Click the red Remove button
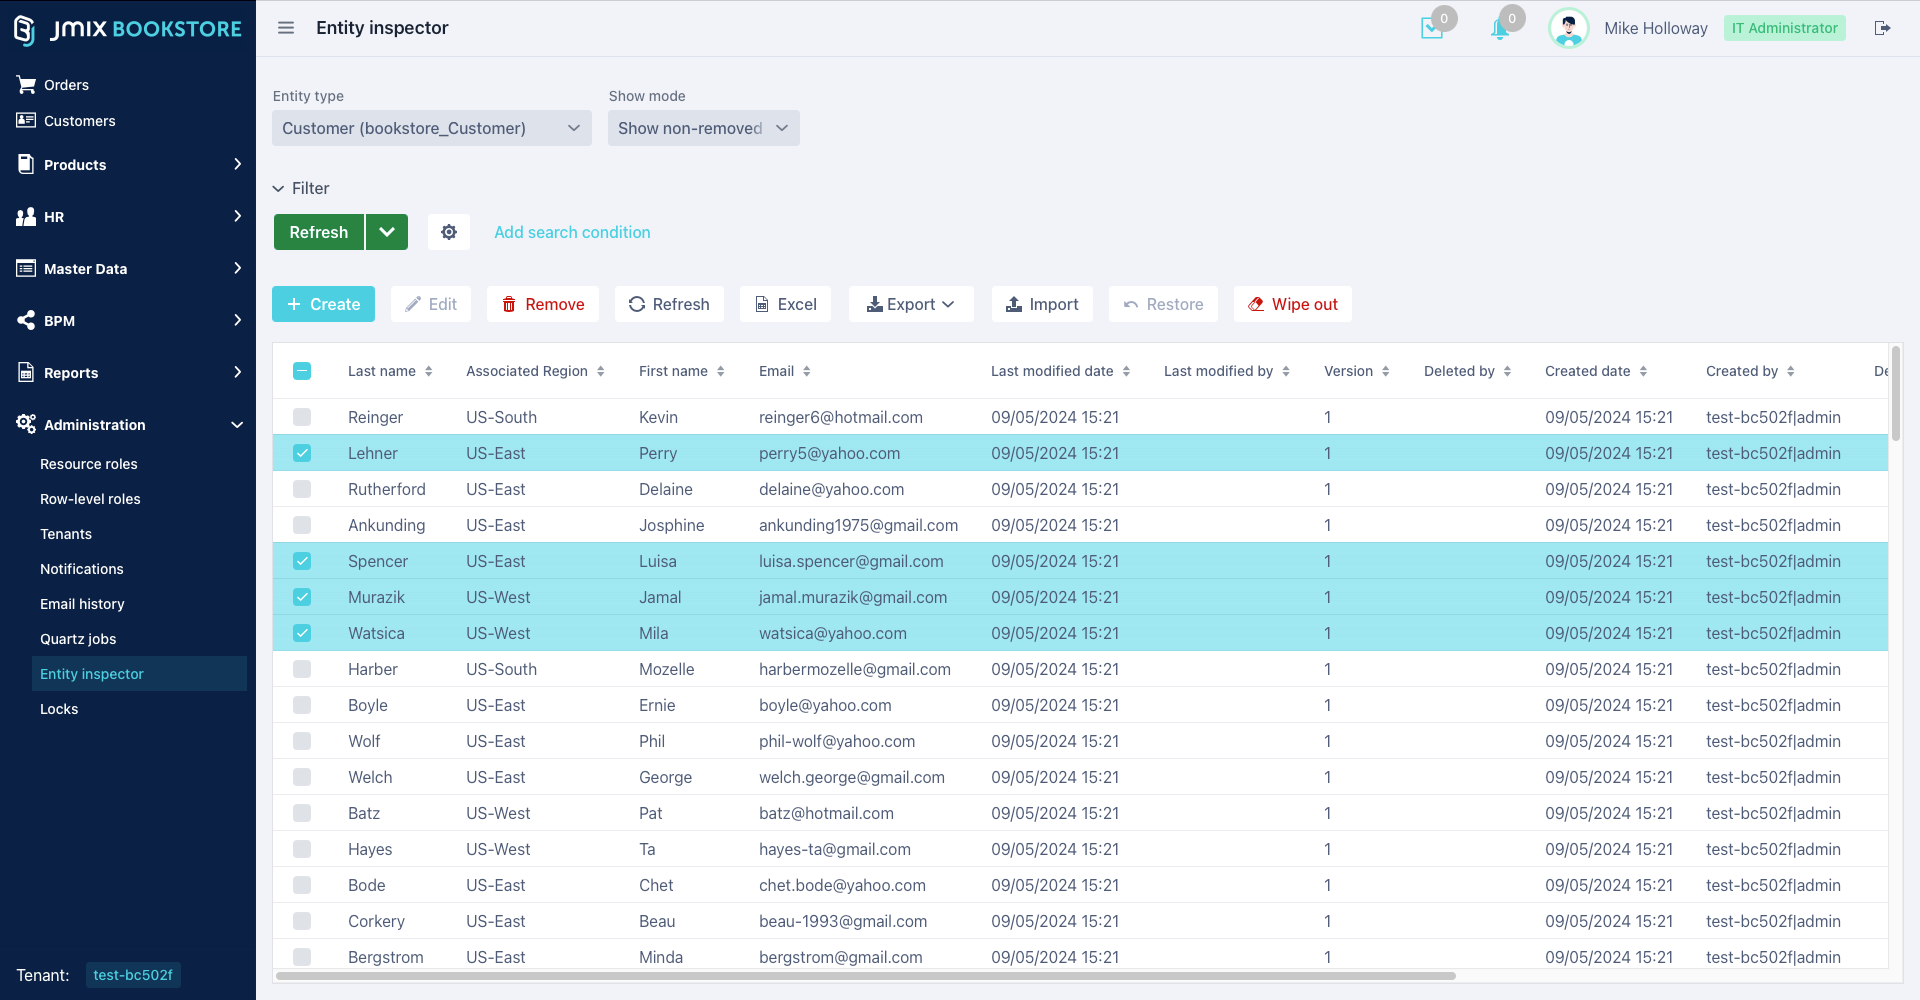The height and width of the screenshot is (1000, 1920). (x=543, y=304)
